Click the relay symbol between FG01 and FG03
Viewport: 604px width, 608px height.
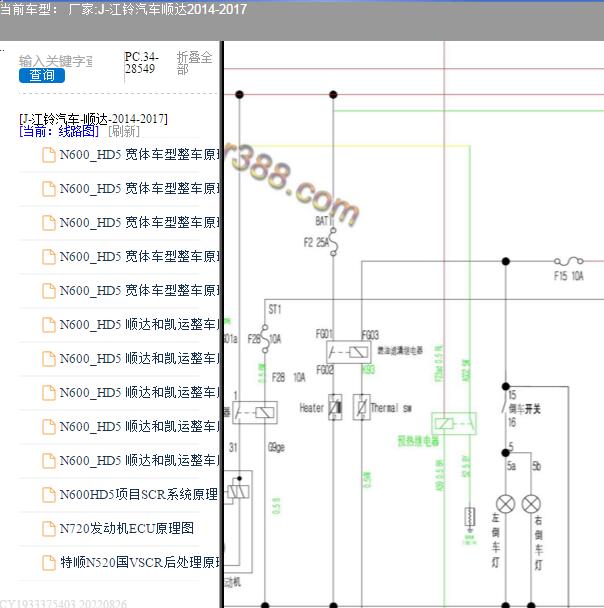349,352
